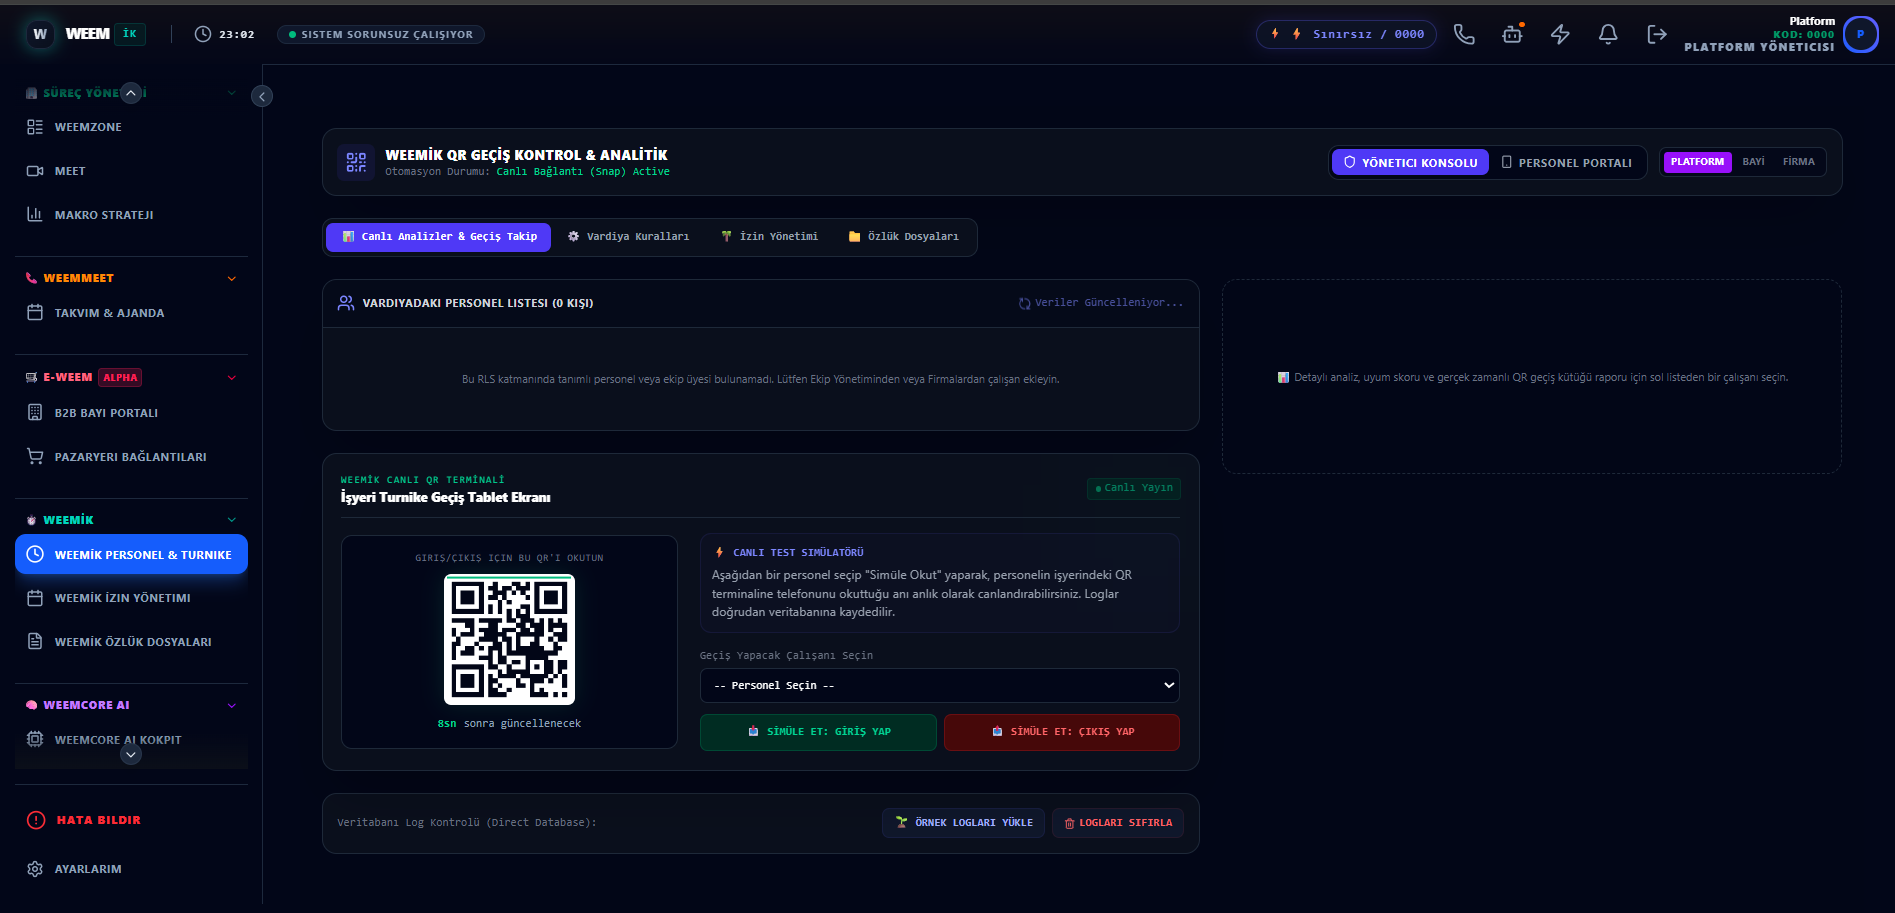Switch to Özlük Dosyaları tab

903,237
